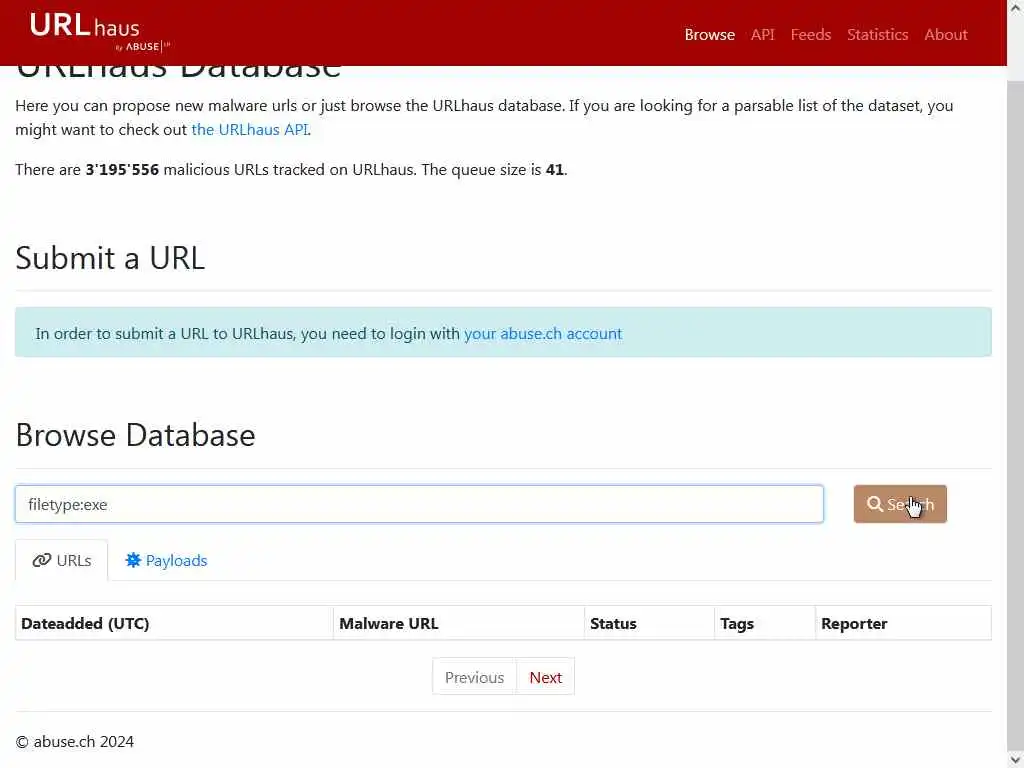Open the API navigation item
The width and height of the screenshot is (1024, 768).
point(762,35)
